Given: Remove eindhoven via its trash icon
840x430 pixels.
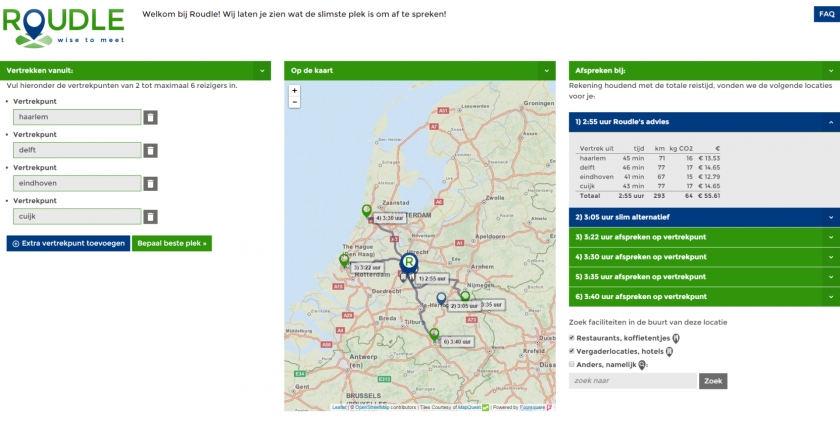Looking at the screenshot, I should (151, 184).
